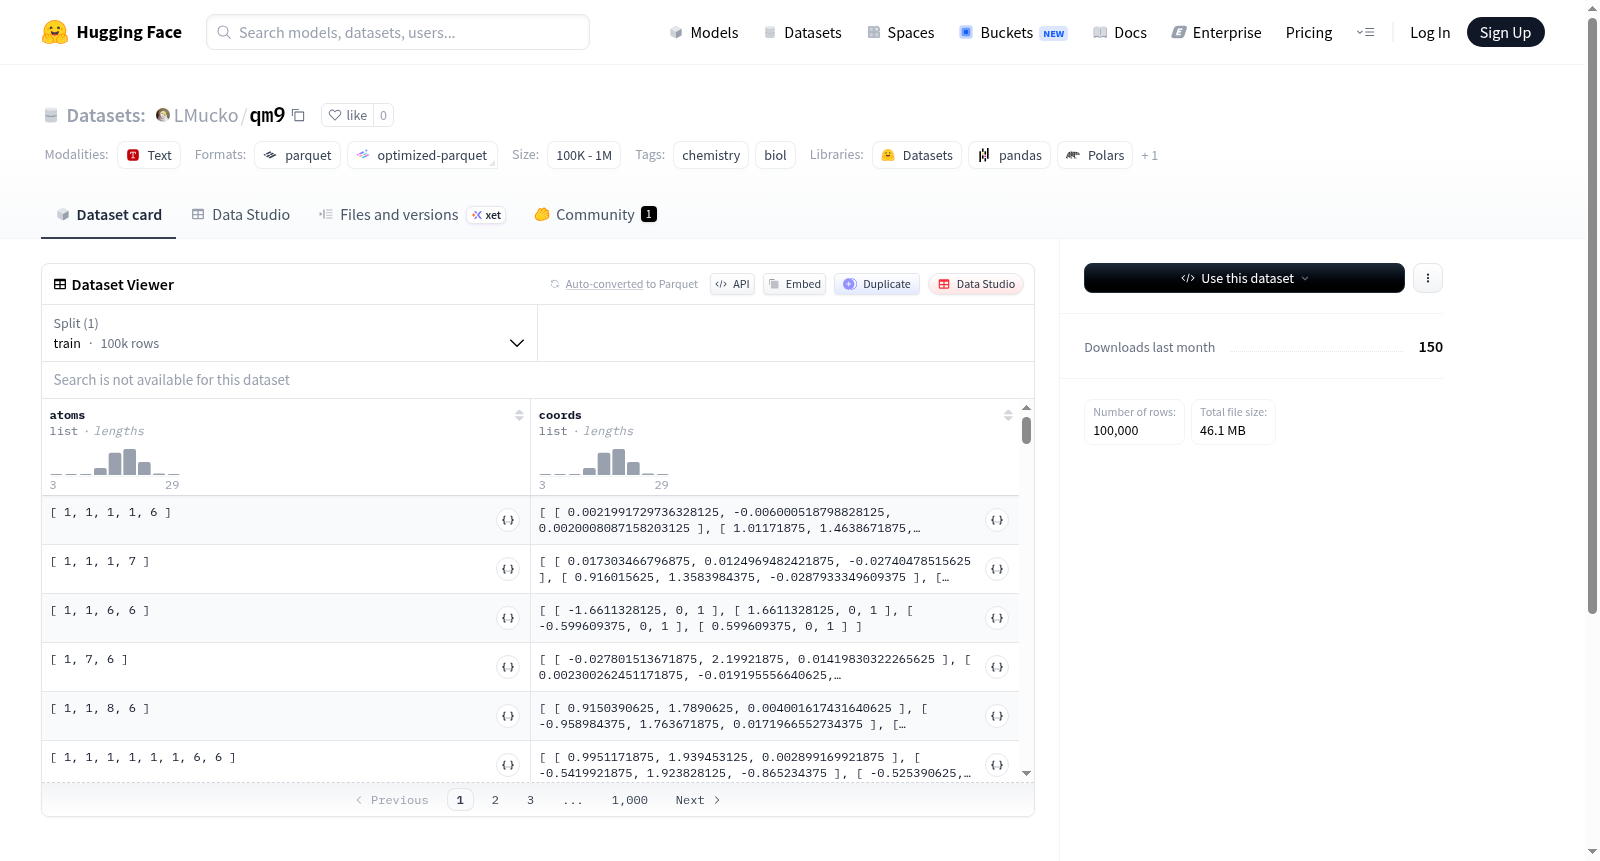Go to page 2 of the dataset viewer

(495, 800)
